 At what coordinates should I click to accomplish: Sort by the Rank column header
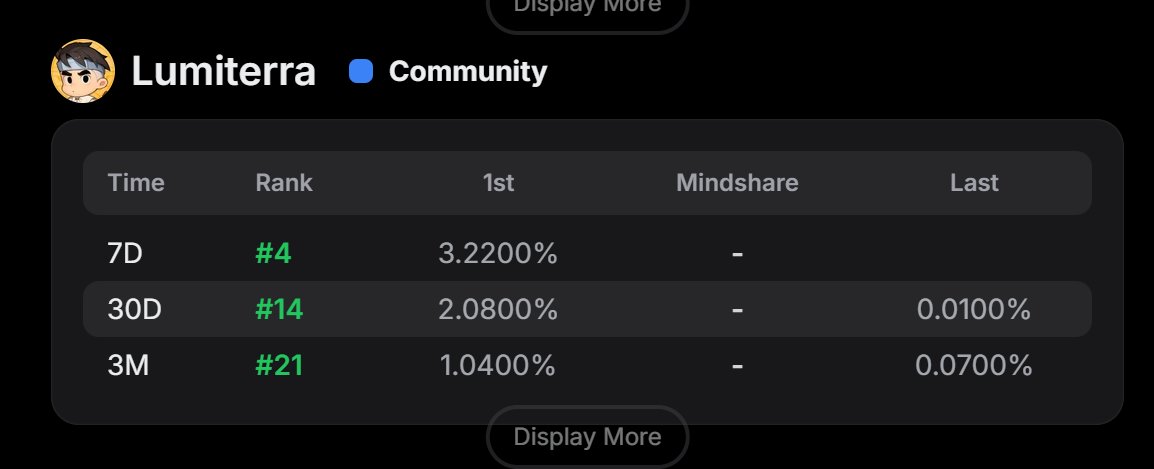(x=284, y=183)
